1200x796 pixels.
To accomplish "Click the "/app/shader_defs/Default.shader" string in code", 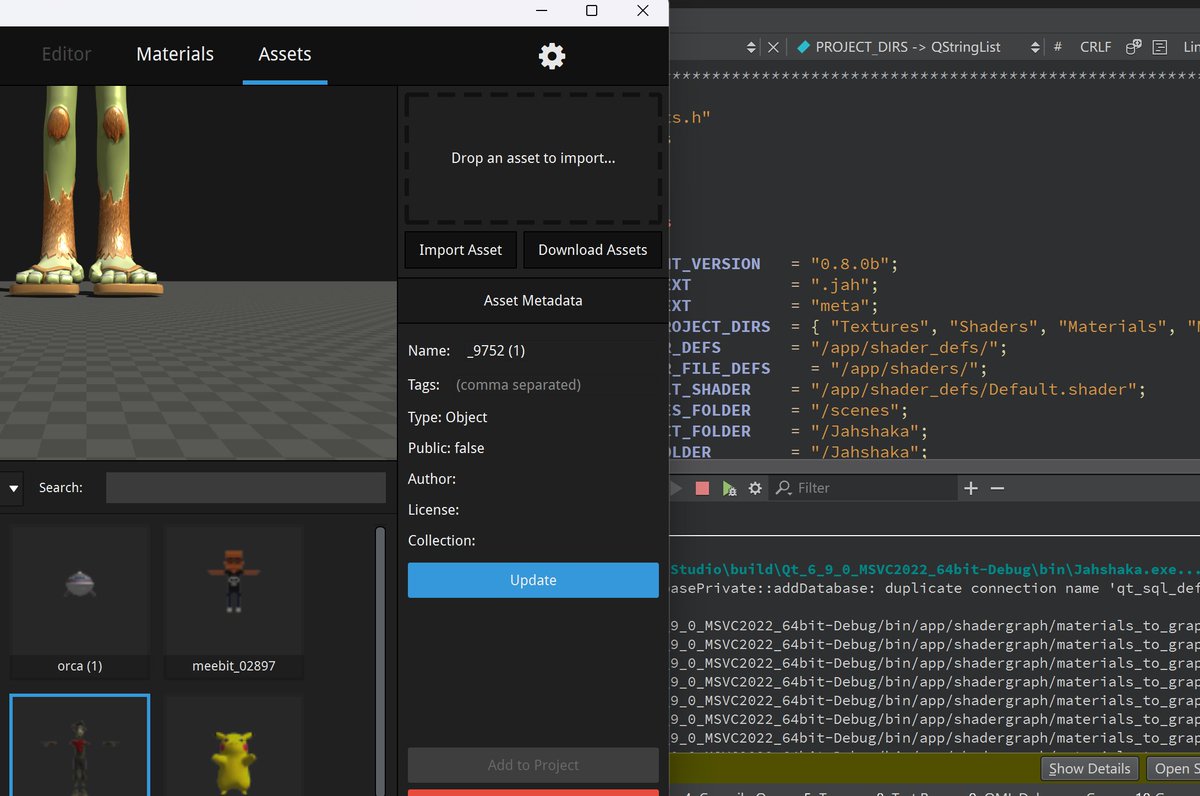I will pyautogui.click(x=973, y=389).
